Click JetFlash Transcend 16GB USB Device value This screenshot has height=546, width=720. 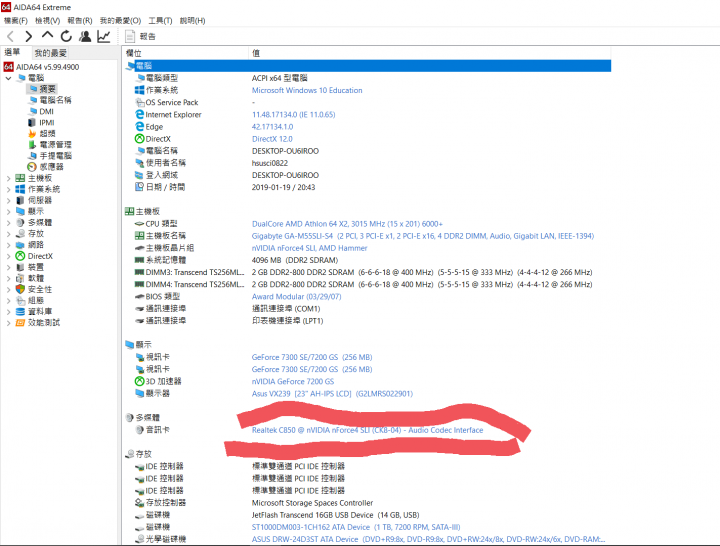pos(335,515)
